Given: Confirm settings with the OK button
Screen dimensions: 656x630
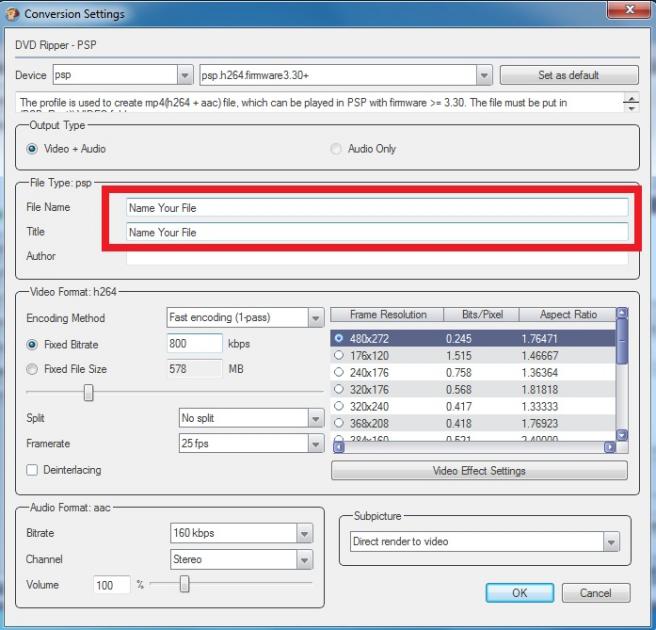Looking at the screenshot, I should [519, 593].
